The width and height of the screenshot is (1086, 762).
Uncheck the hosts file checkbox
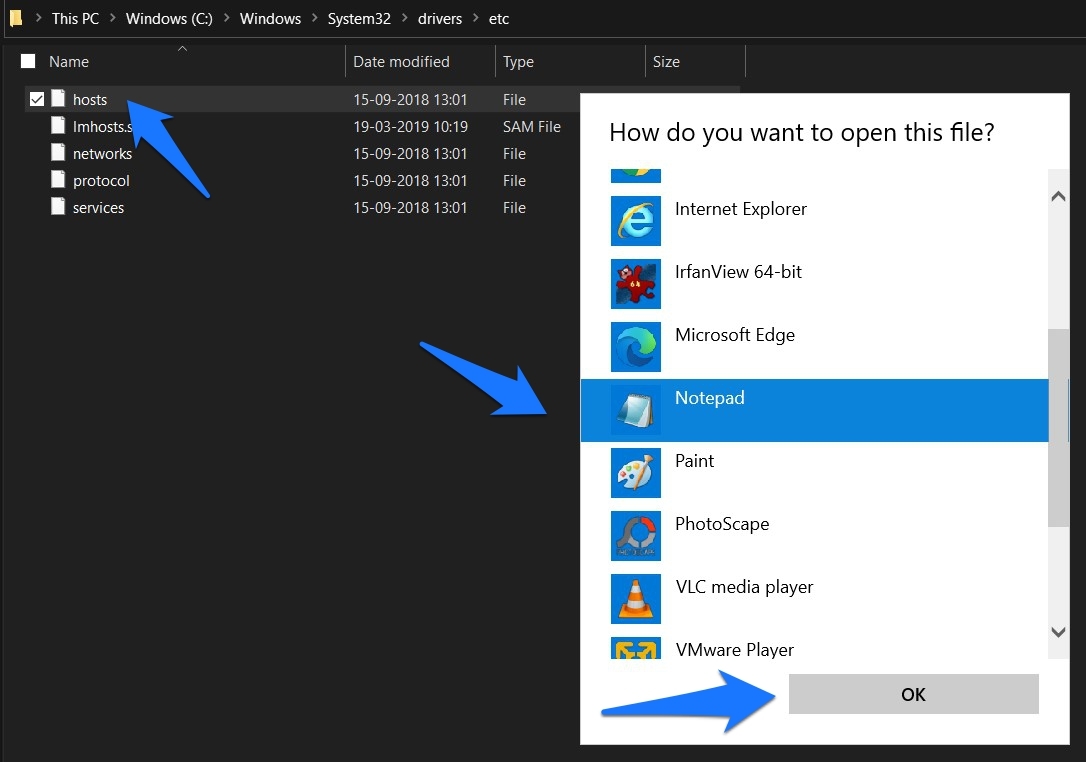37,99
